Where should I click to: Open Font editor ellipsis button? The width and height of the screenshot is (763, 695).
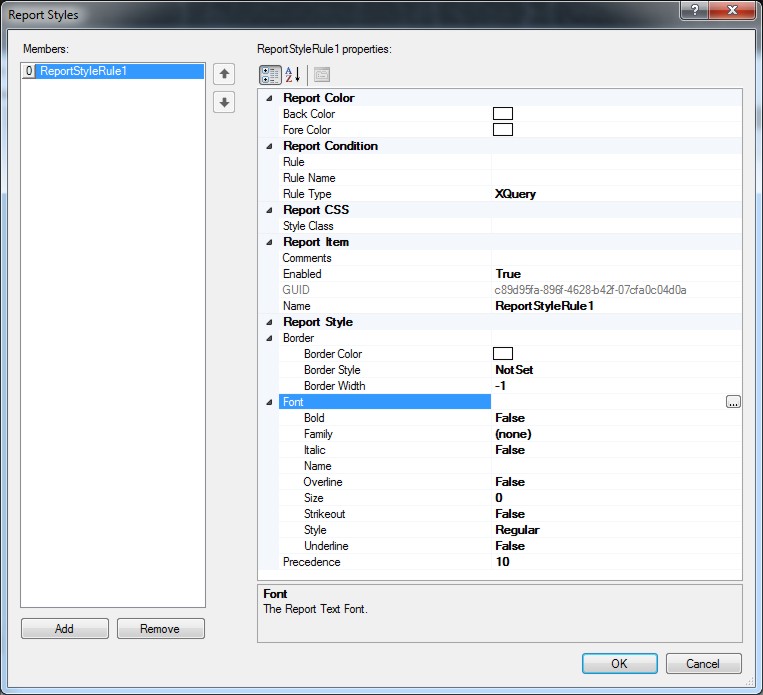pos(733,402)
